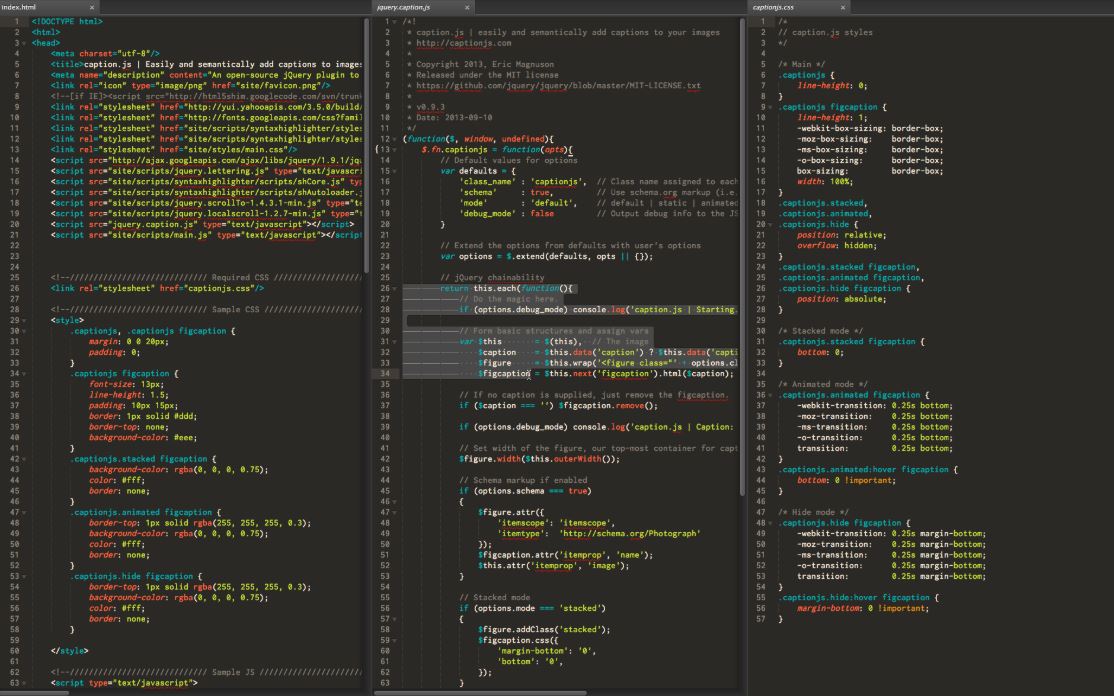1114x696 pixels.
Task: Fold the <head> block at index.html line 3
Action: point(24,43)
